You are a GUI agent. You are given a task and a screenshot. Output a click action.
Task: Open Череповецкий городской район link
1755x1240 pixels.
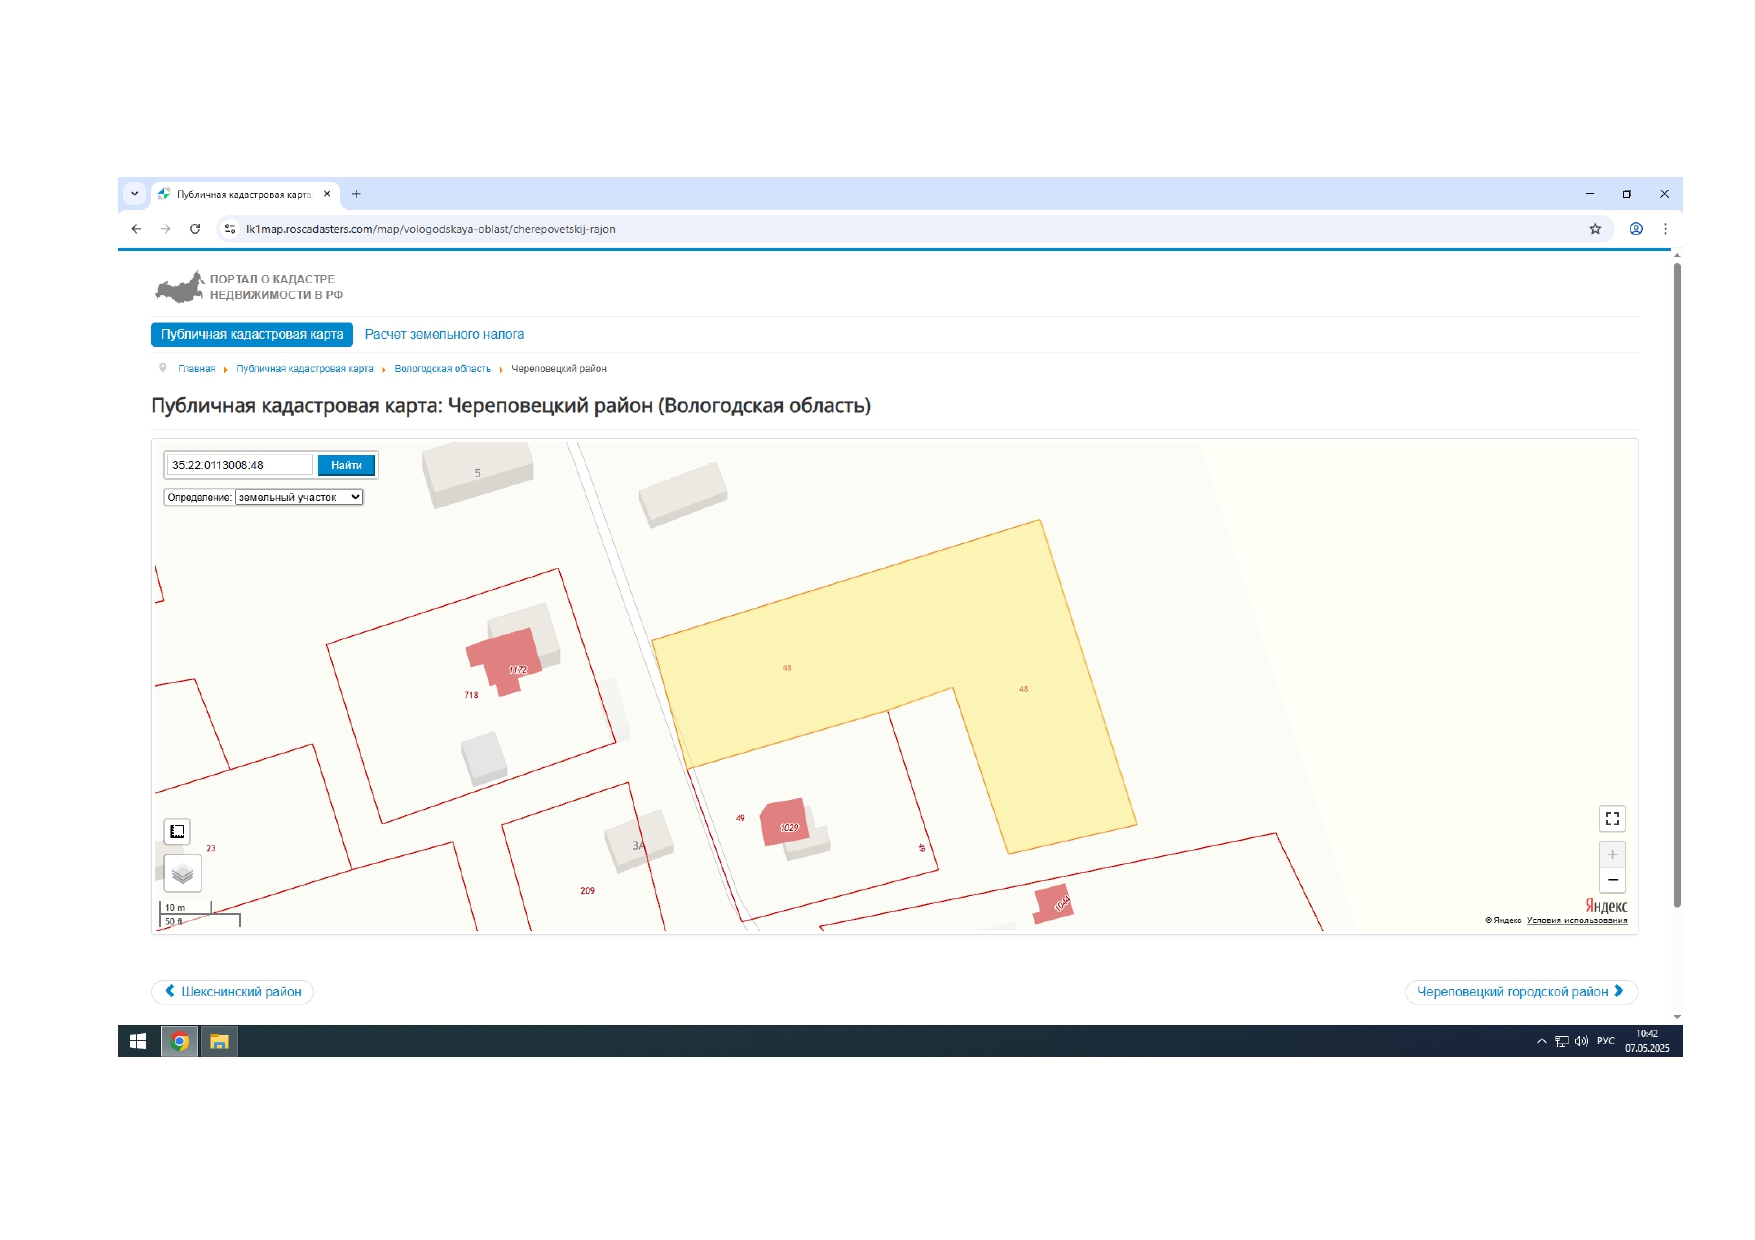coord(1520,992)
